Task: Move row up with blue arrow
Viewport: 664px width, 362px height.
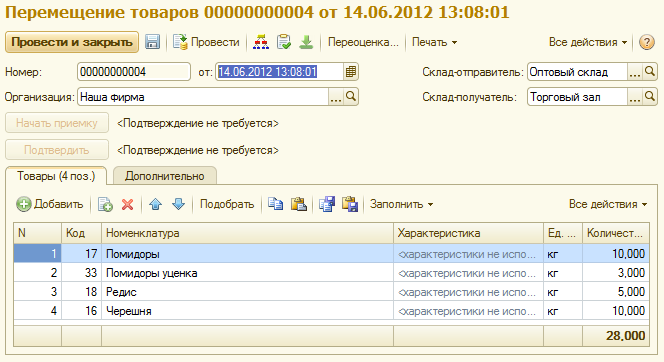Action: (x=155, y=204)
